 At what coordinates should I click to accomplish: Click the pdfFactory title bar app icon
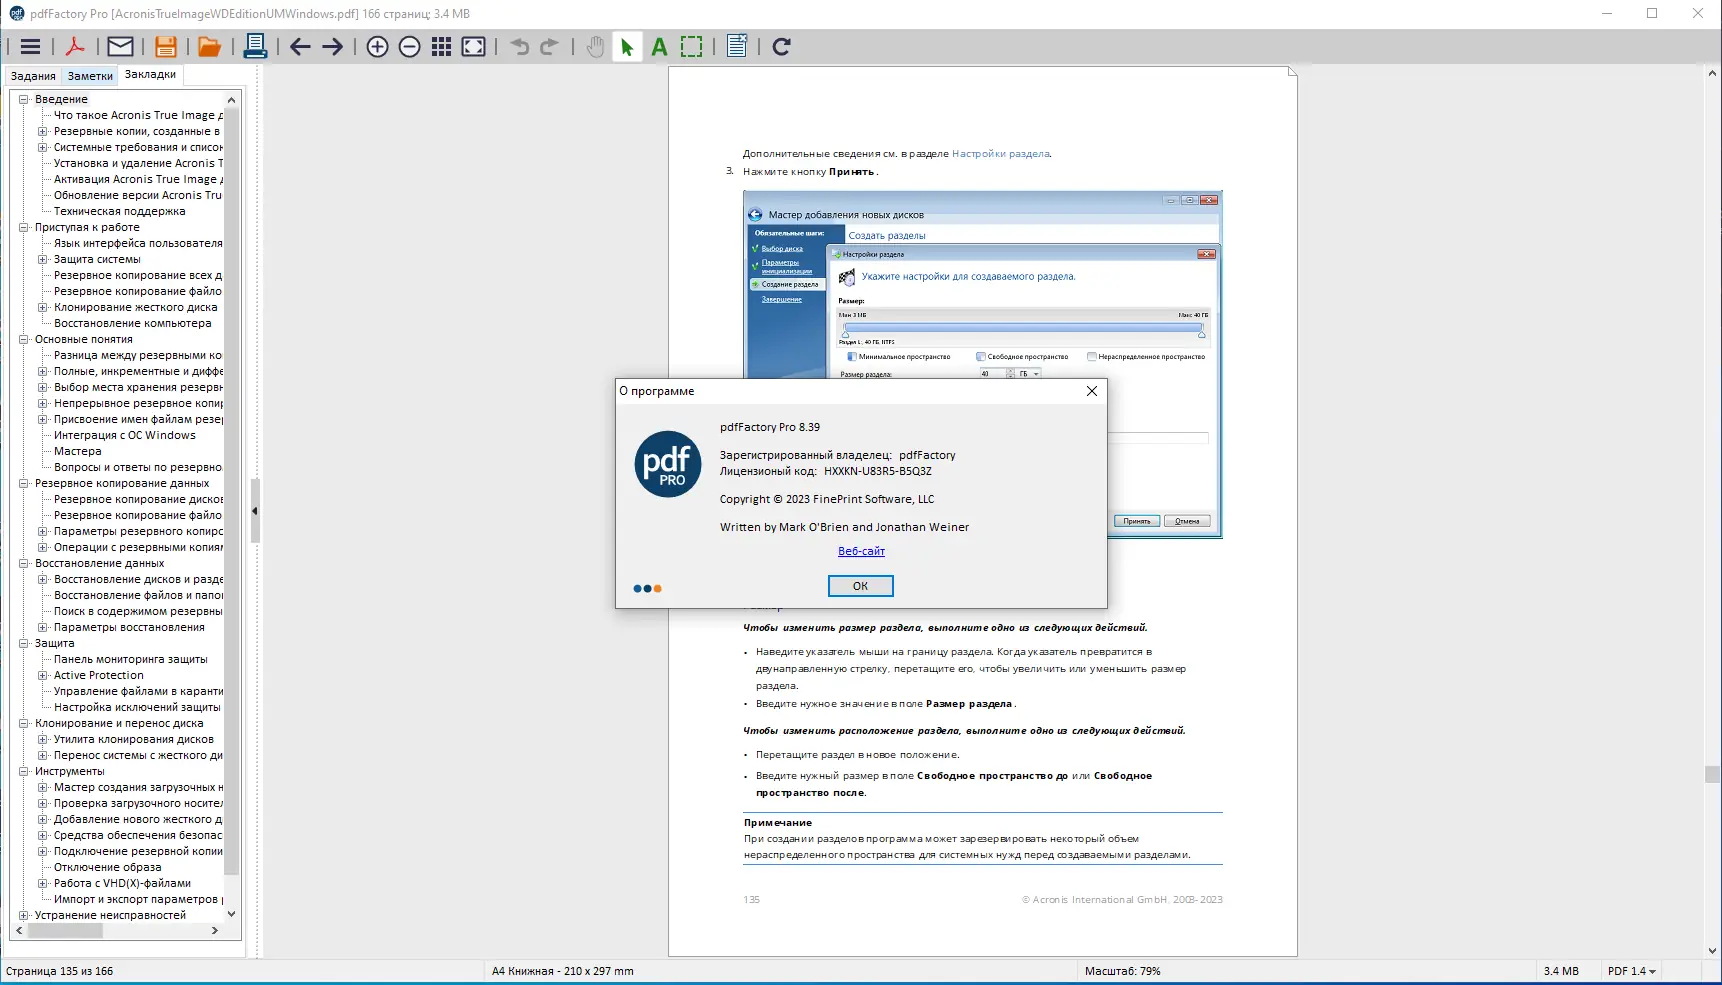[17, 14]
